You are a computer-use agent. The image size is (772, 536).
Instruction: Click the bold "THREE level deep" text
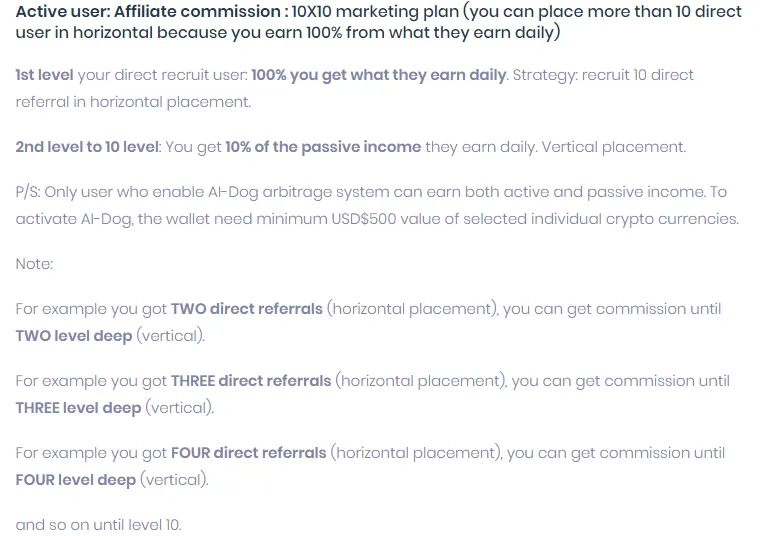[78, 408]
